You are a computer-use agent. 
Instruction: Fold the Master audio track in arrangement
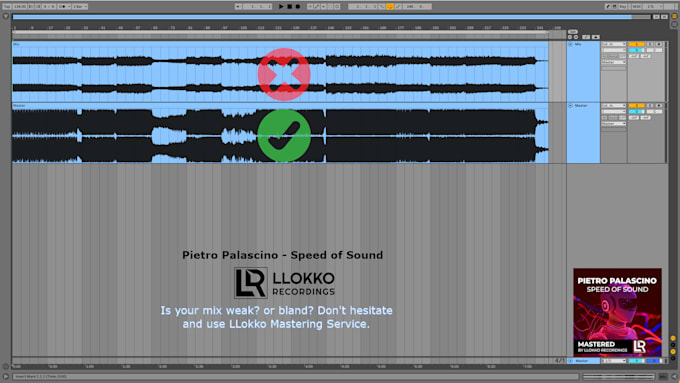click(x=570, y=105)
